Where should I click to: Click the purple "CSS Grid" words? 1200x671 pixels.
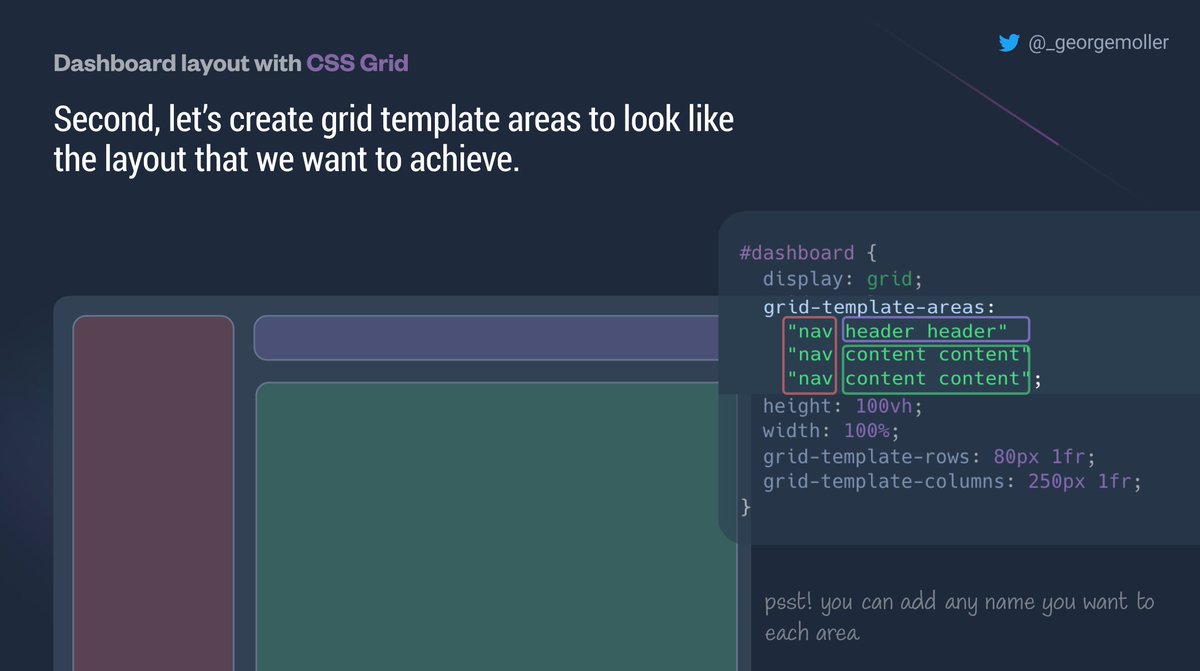[357, 64]
